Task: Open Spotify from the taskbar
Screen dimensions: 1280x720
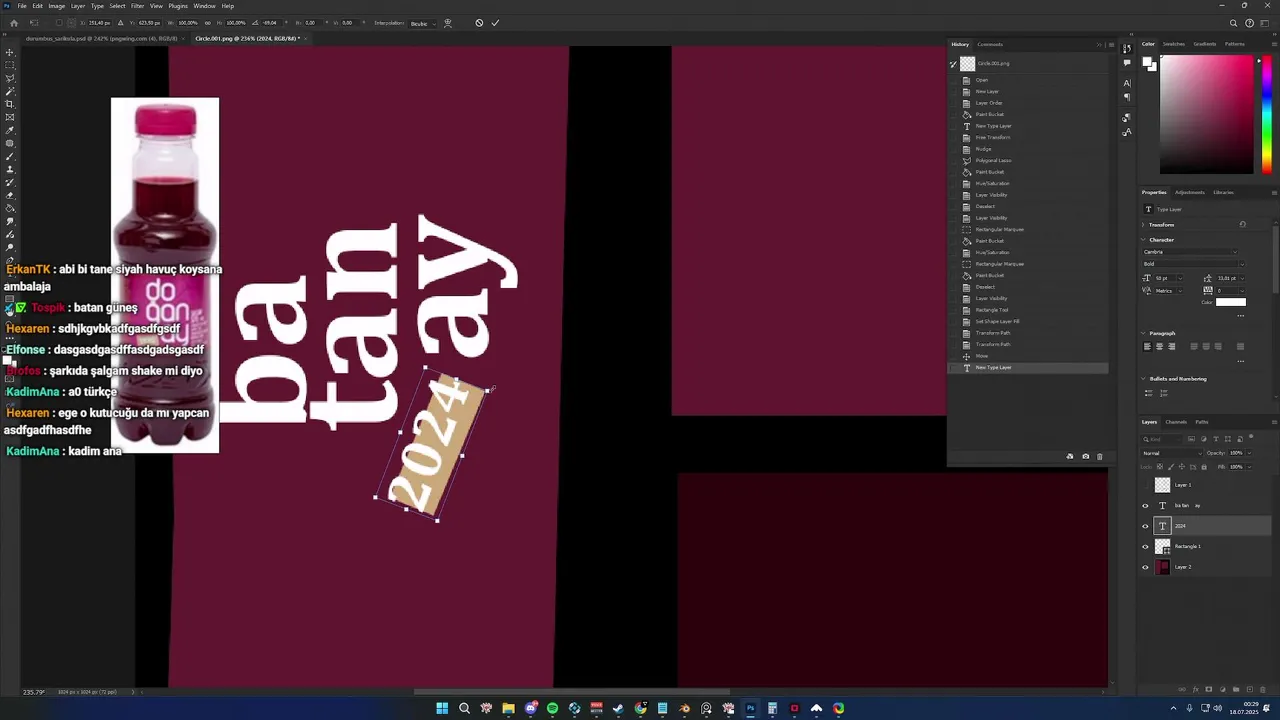Action: point(552,708)
